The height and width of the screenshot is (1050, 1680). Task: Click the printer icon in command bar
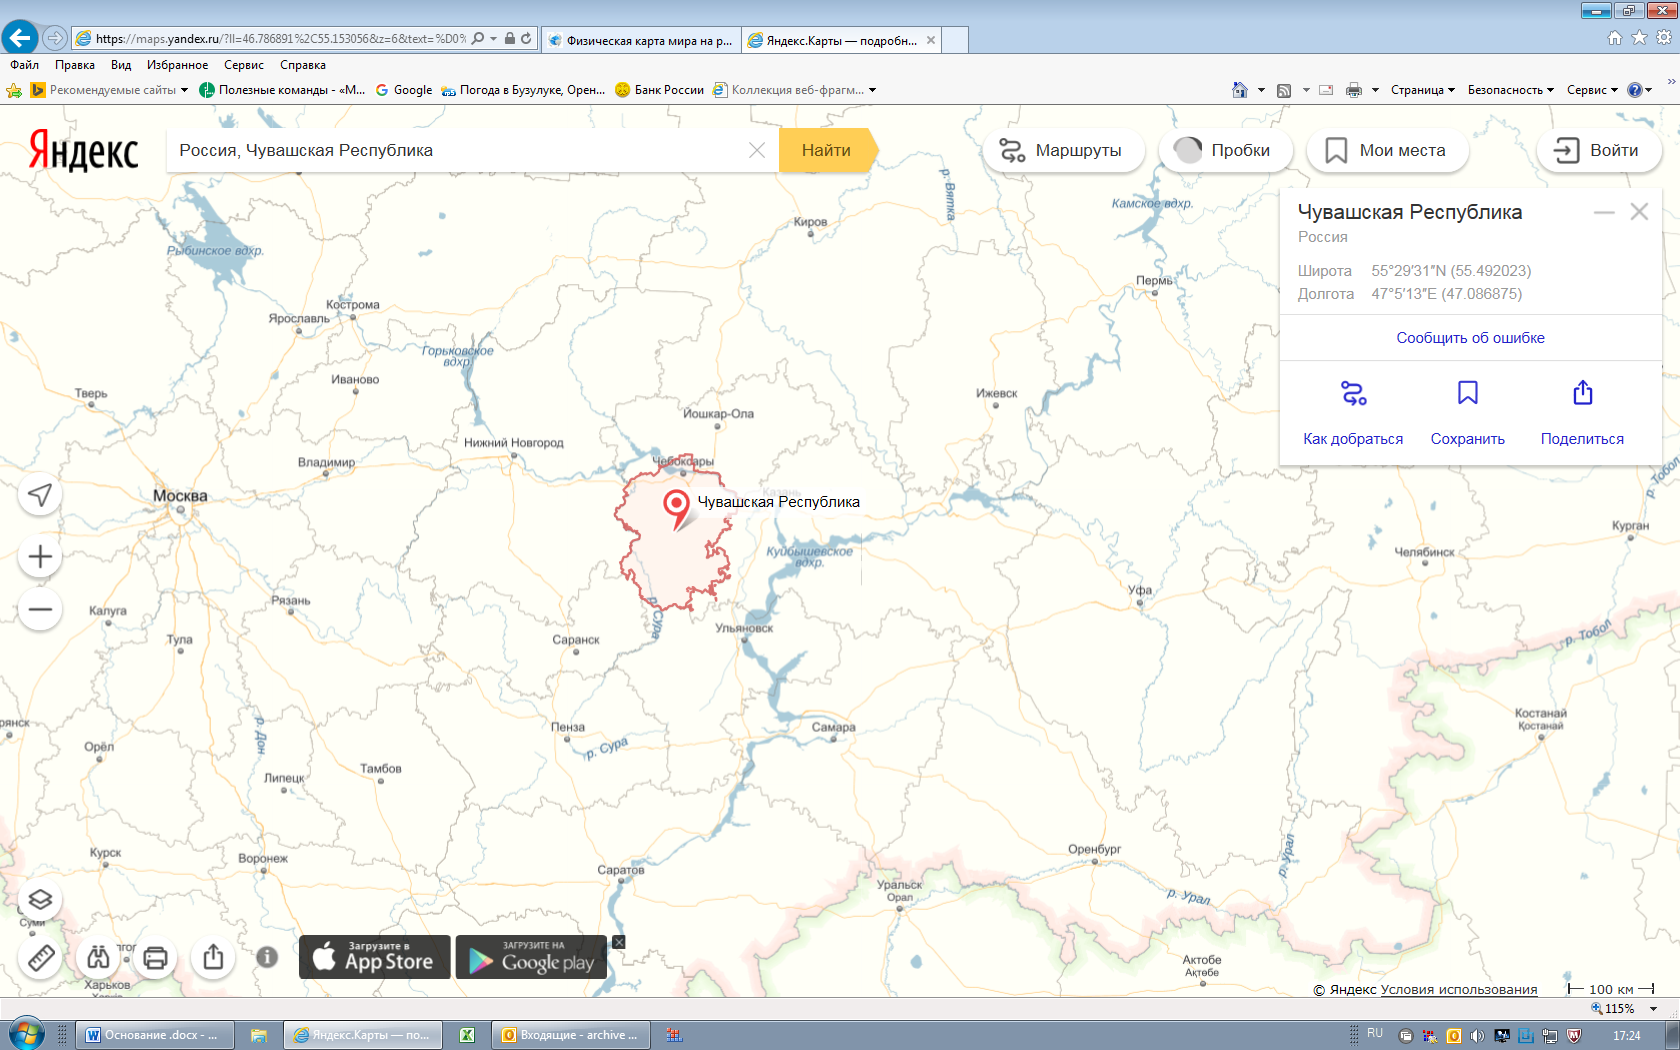pos(1354,90)
